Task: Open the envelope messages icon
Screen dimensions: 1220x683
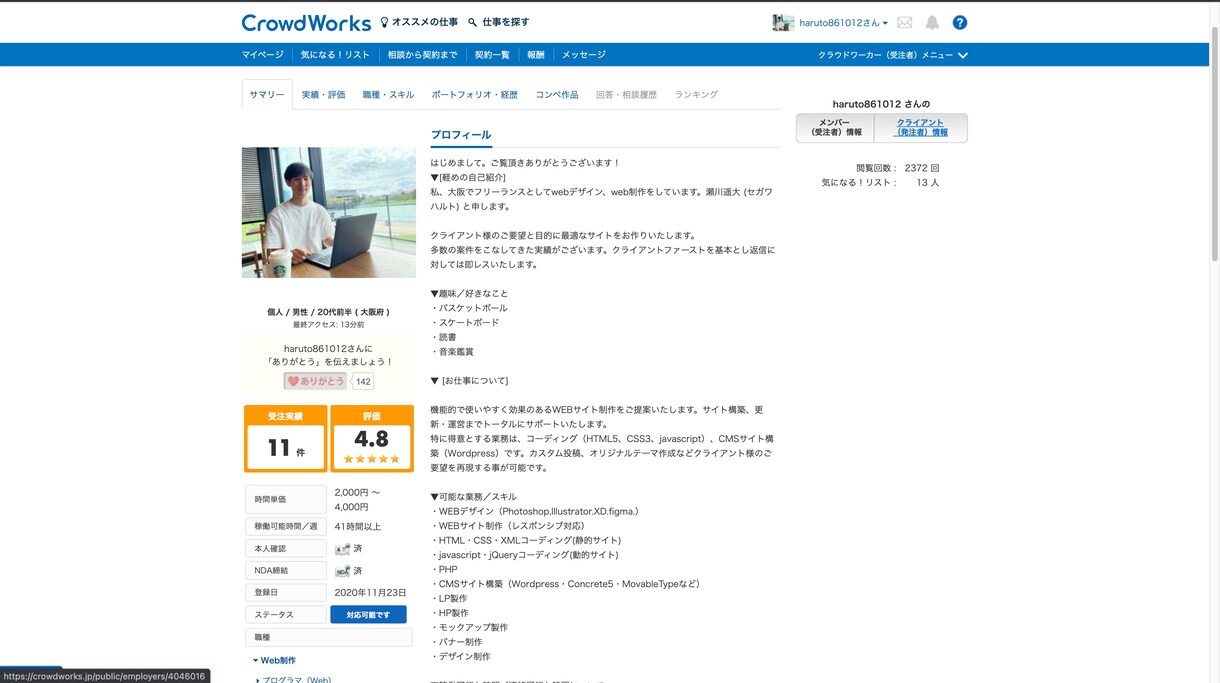Action: (x=905, y=23)
